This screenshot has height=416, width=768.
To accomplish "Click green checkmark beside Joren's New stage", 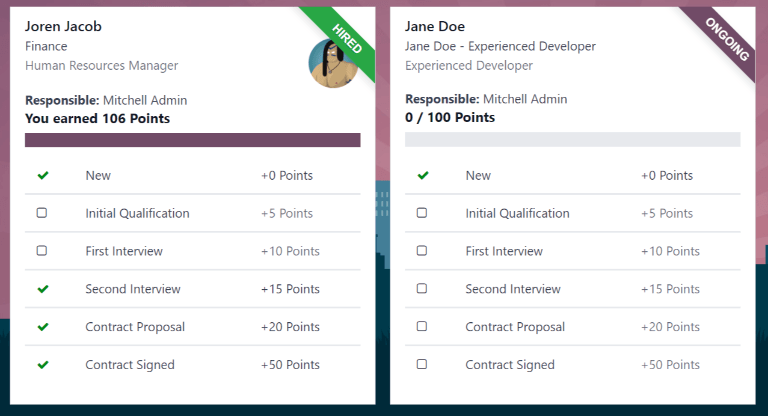I will pyautogui.click(x=43, y=175).
